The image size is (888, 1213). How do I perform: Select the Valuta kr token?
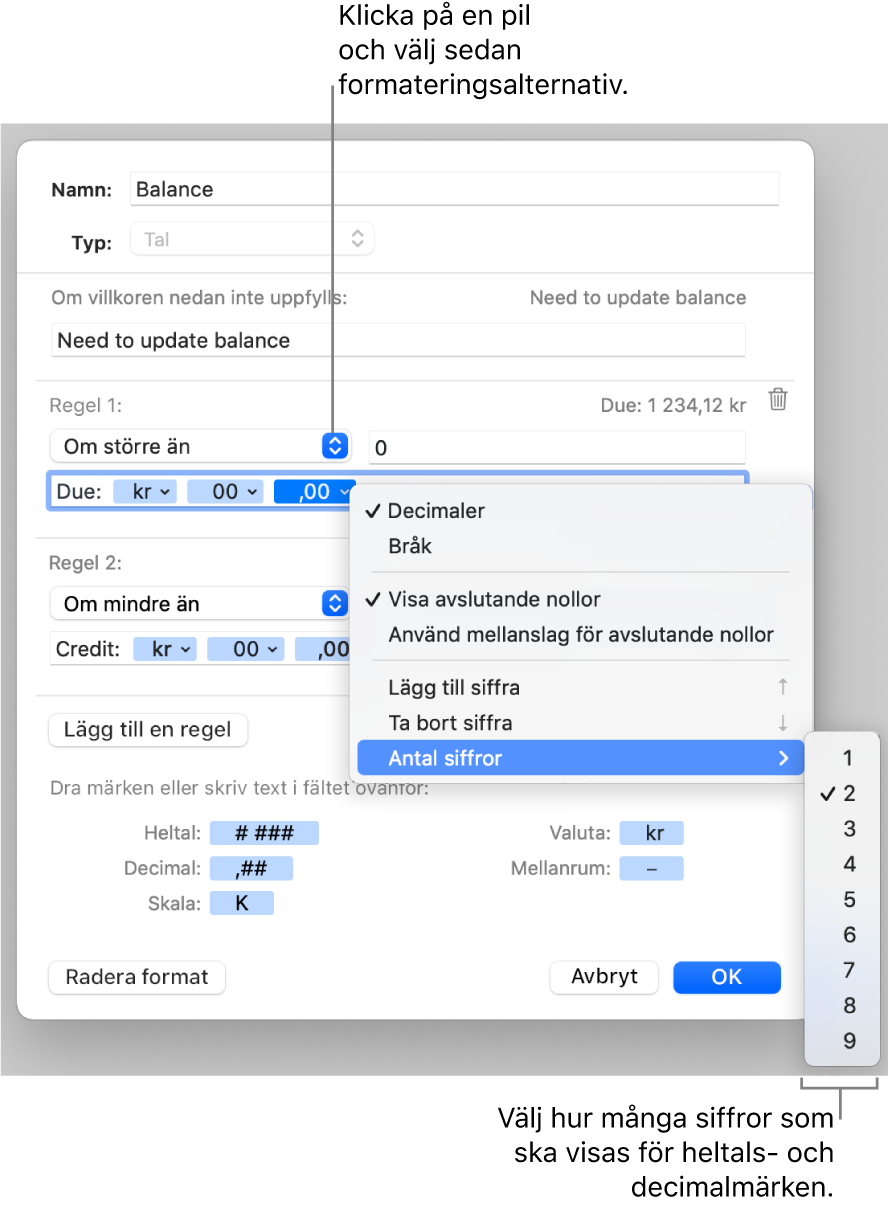650,833
